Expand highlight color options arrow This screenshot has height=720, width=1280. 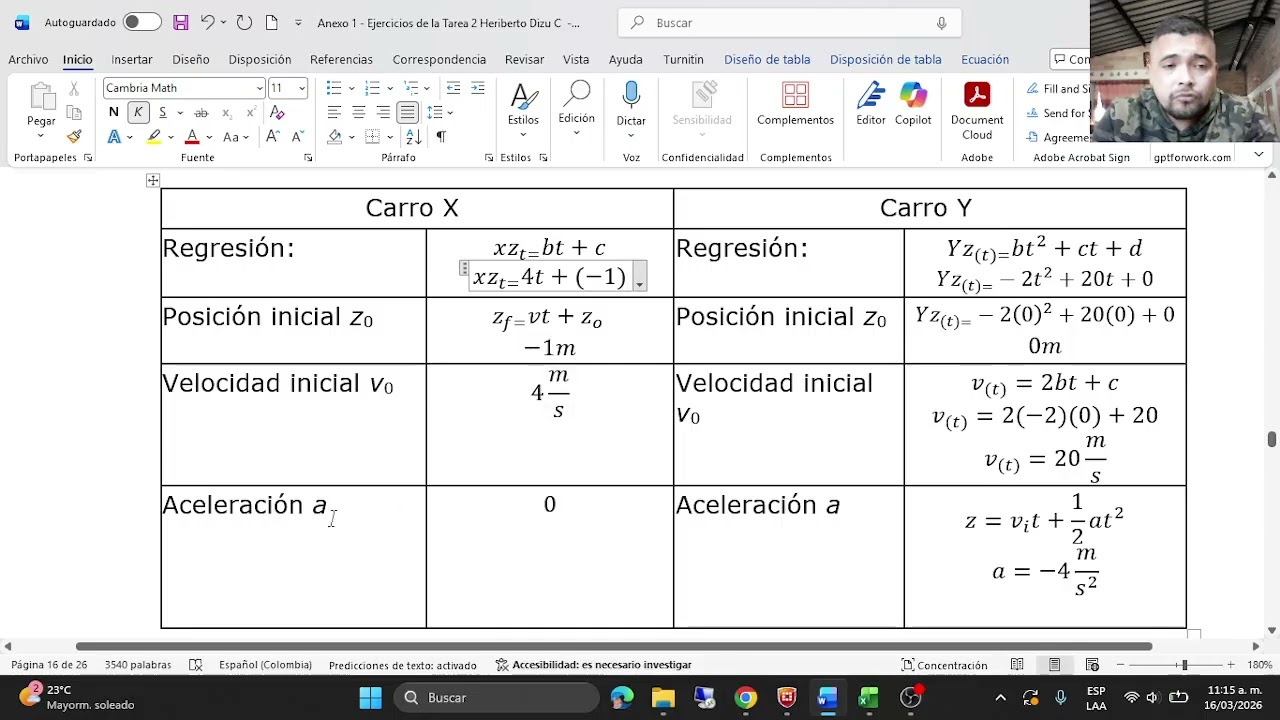(171, 137)
